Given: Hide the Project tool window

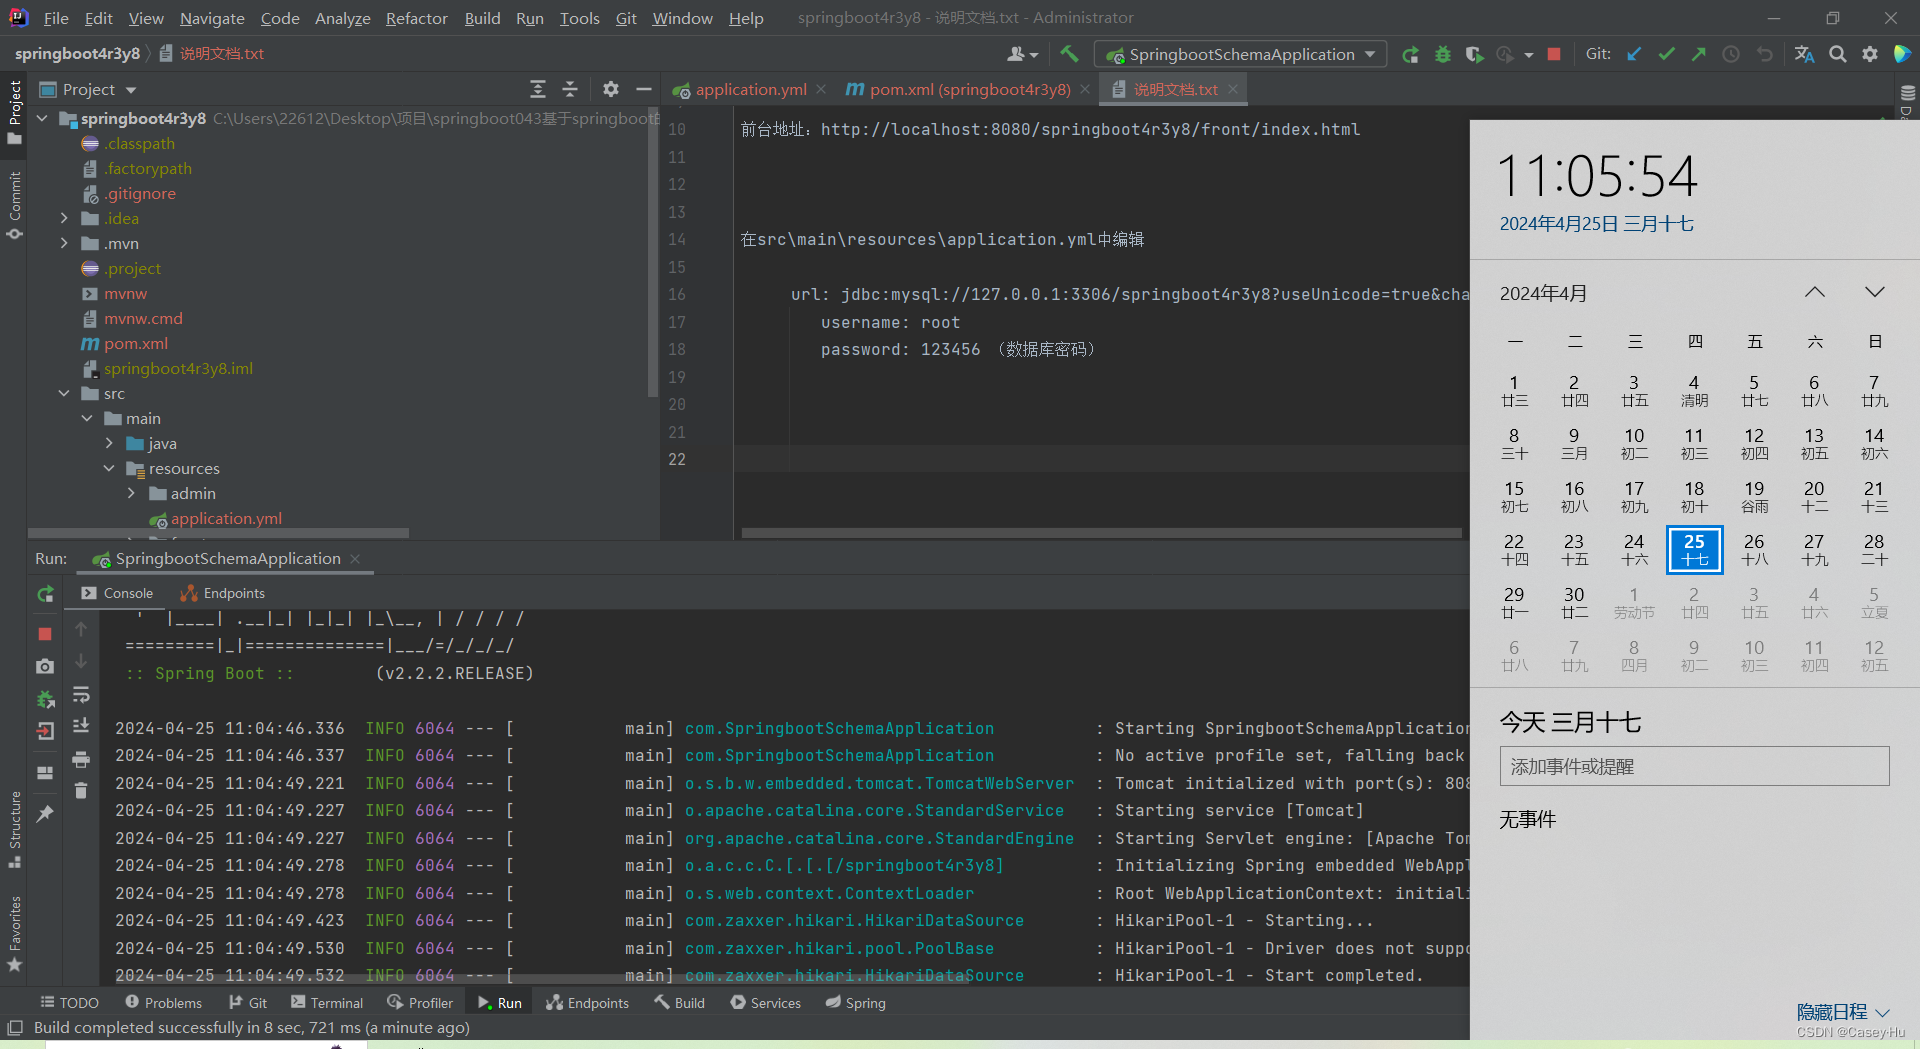Looking at the screenshot, I should click(644, 89).
